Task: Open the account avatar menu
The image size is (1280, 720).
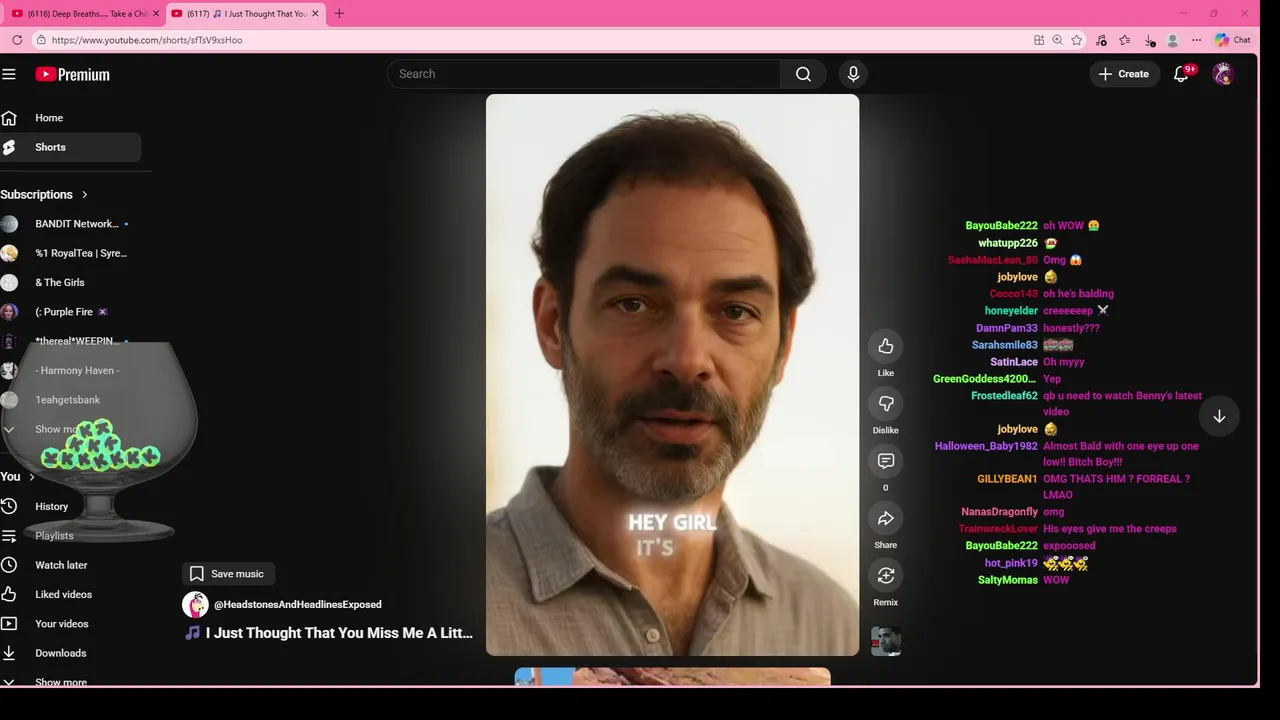Action: (1222, 74)
